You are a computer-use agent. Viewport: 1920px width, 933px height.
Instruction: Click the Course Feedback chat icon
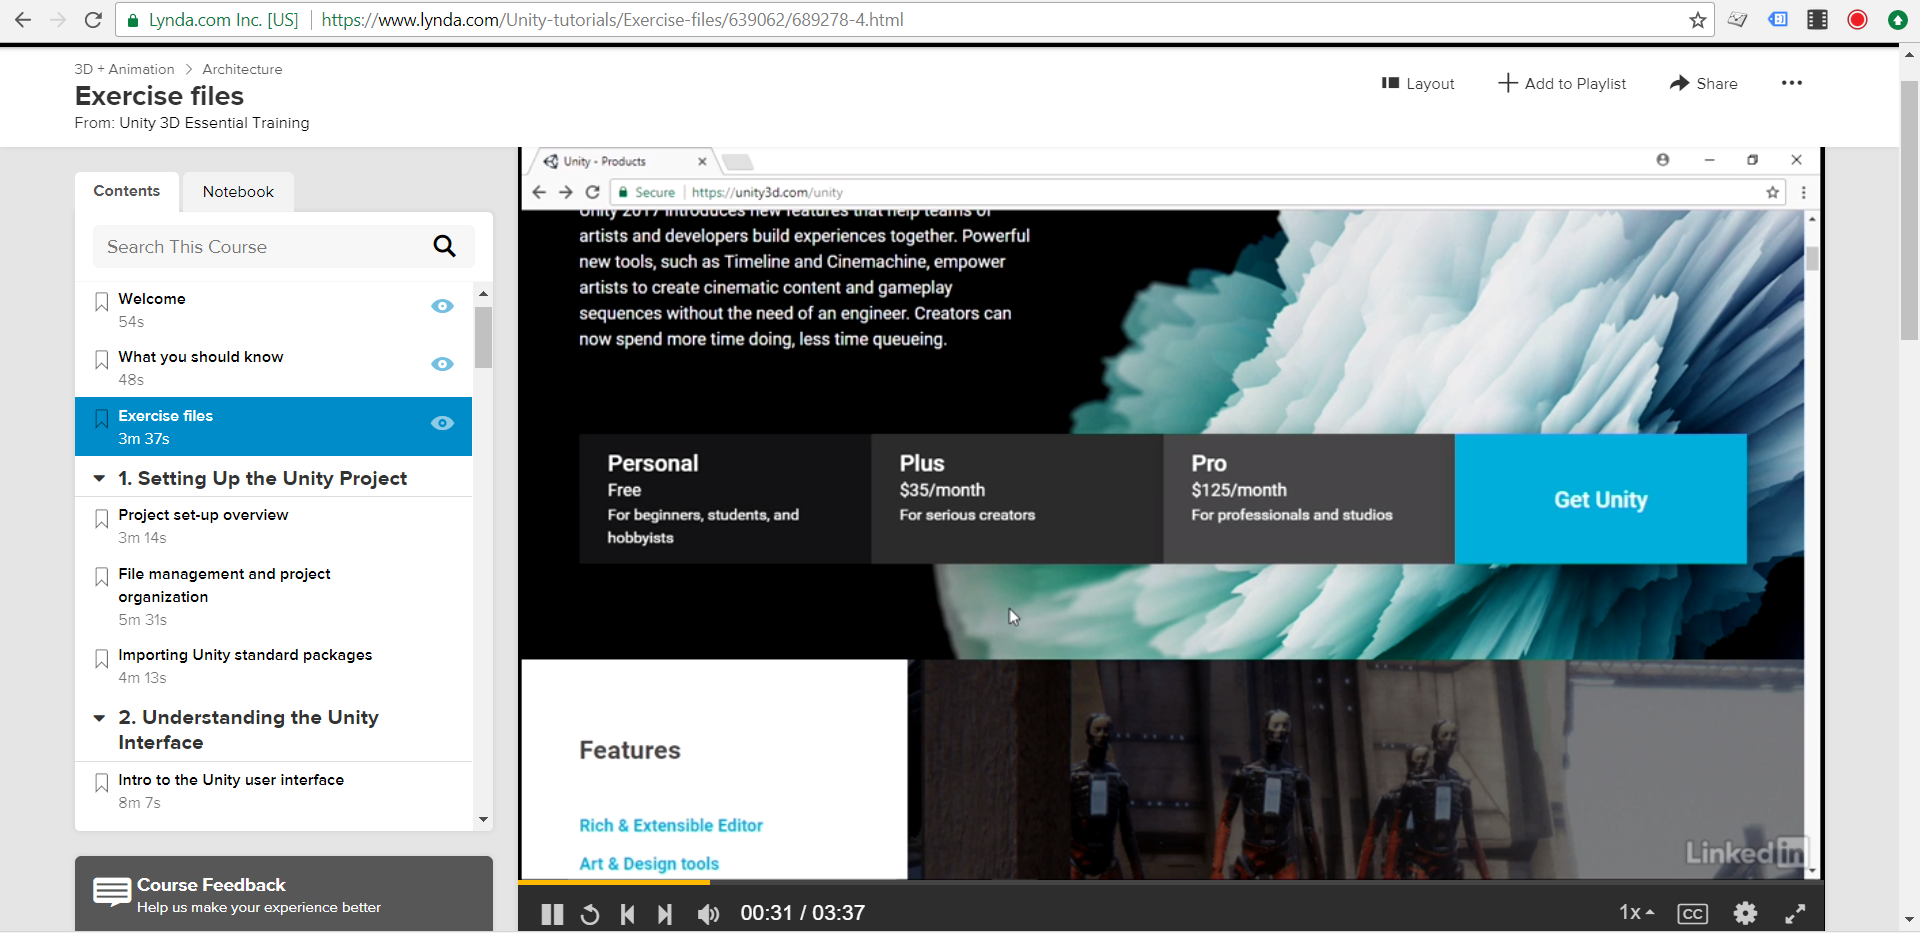112,892
